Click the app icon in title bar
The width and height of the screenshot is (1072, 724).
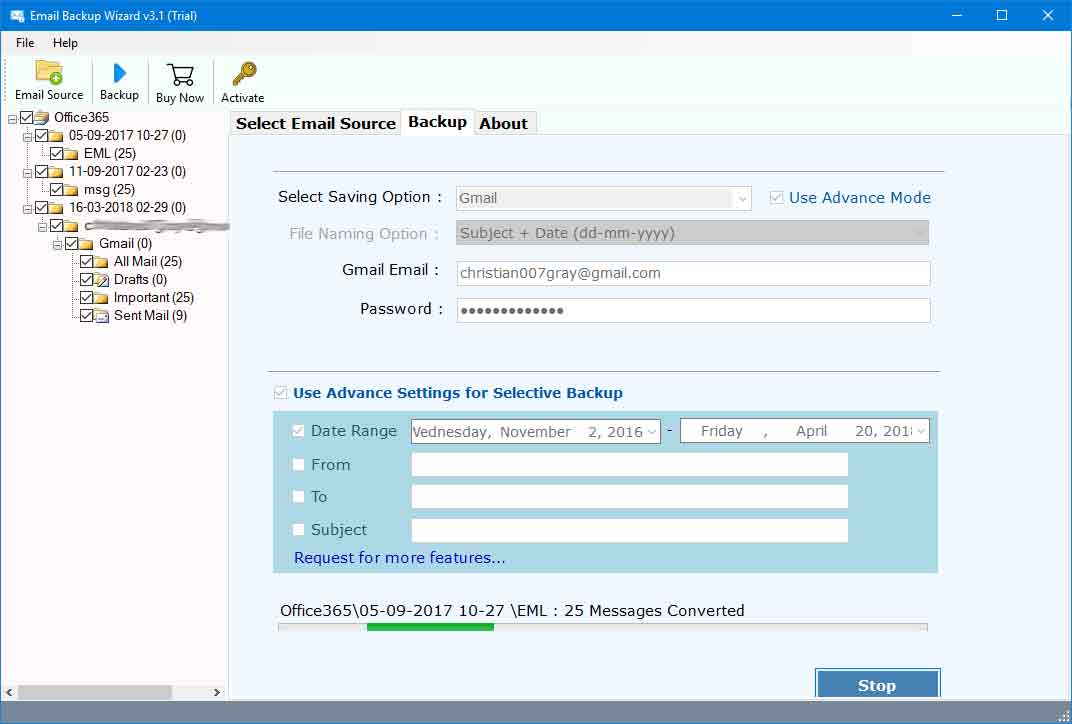[17, 15]
